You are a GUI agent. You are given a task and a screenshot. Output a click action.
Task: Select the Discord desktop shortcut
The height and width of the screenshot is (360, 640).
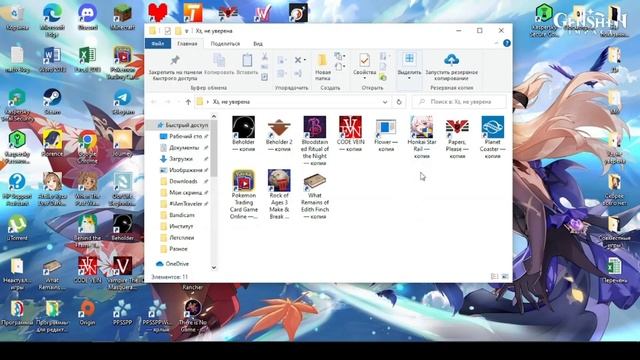(x=87, y=18)
